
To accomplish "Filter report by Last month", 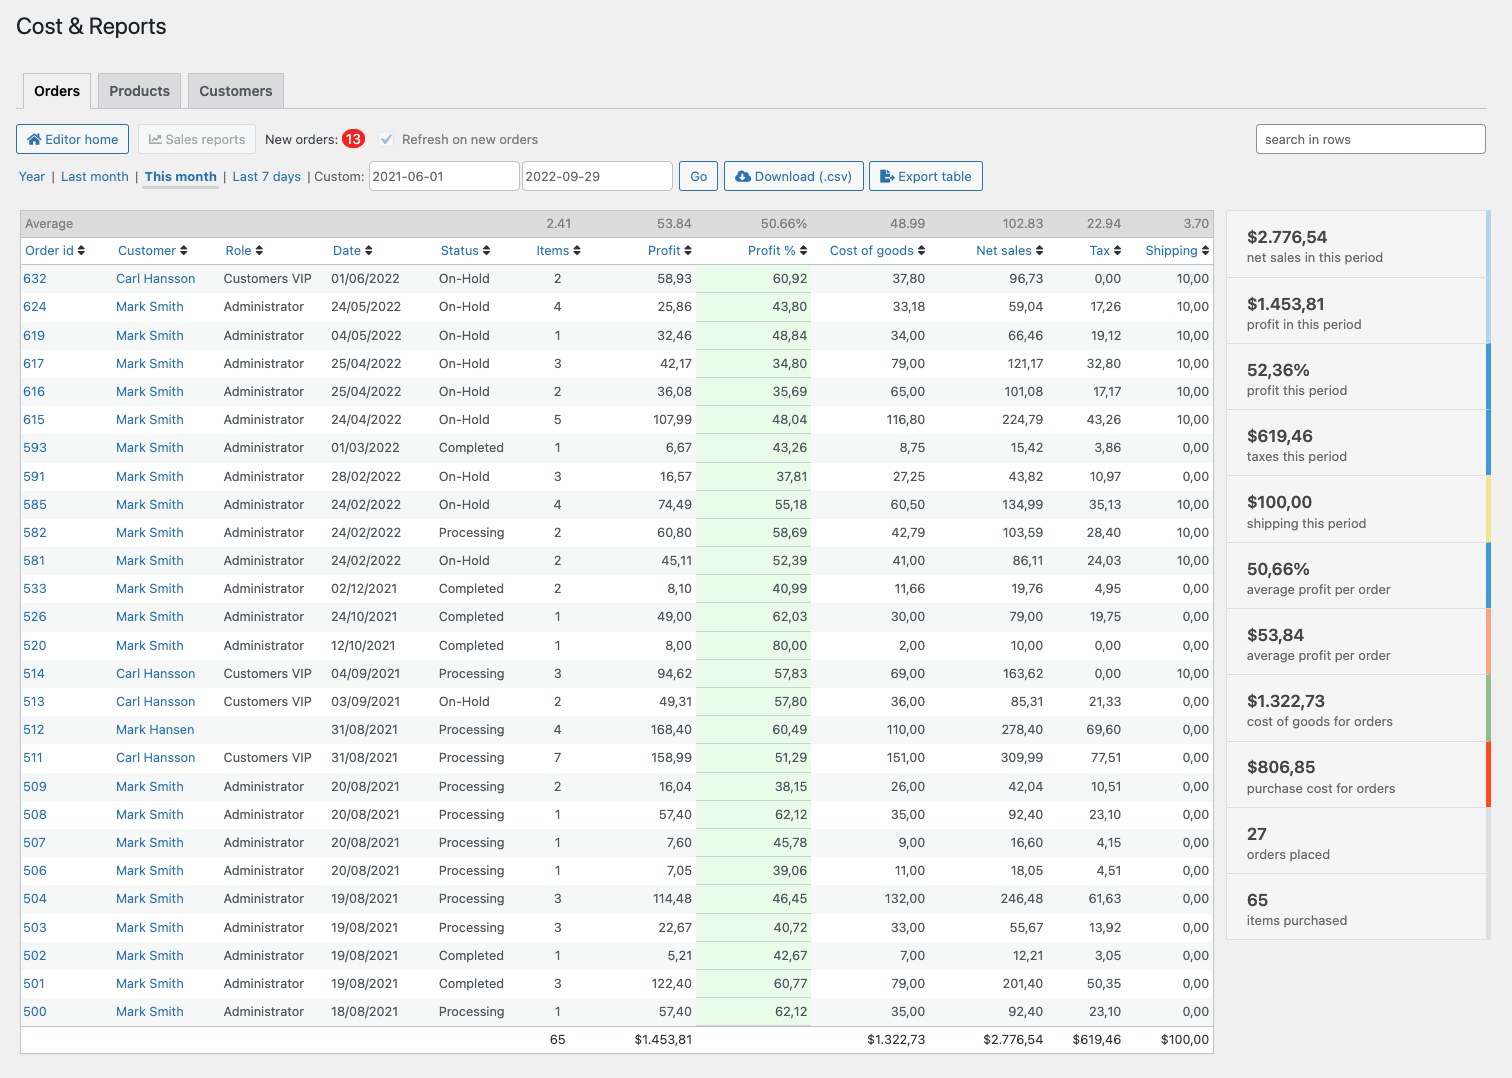I will tap(94, 176).
